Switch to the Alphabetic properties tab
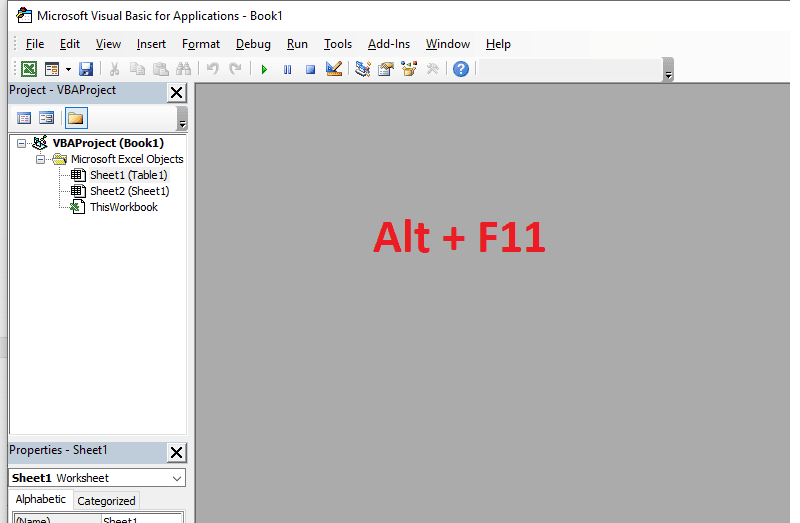This screenshot has width=800, height=523. [40, 500]
